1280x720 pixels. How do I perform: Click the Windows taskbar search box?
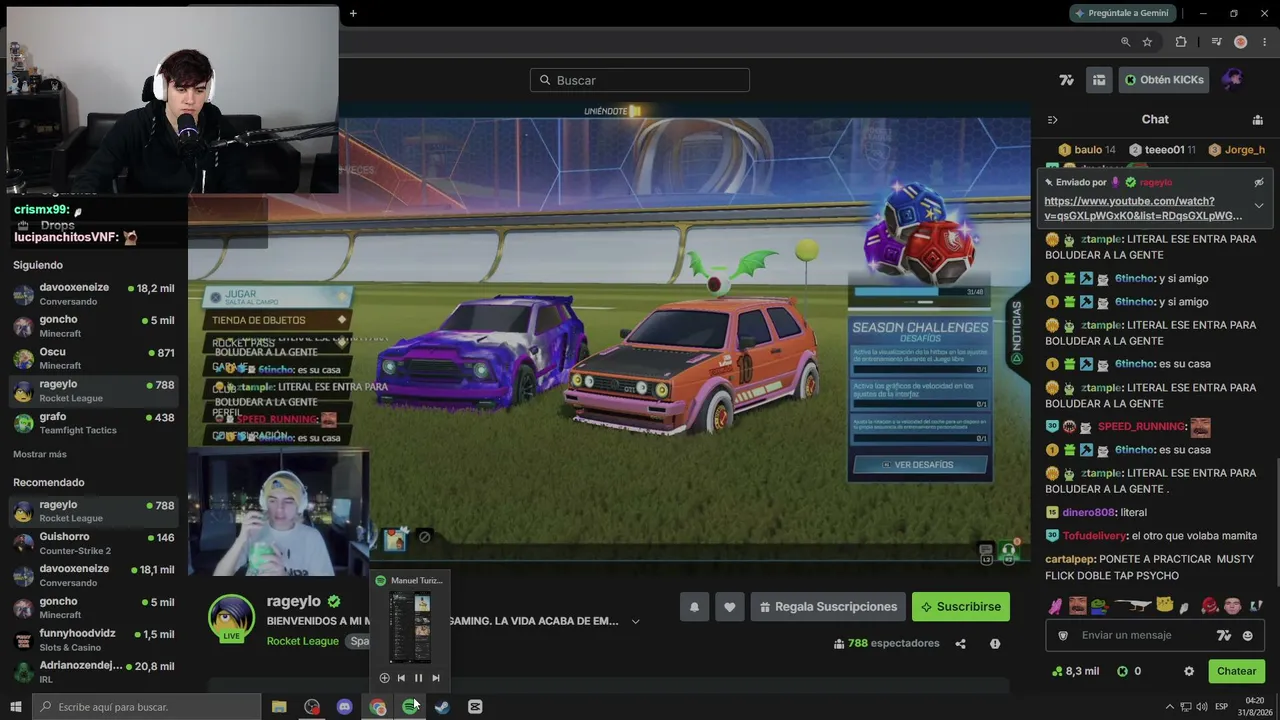(x=147, y=707)
